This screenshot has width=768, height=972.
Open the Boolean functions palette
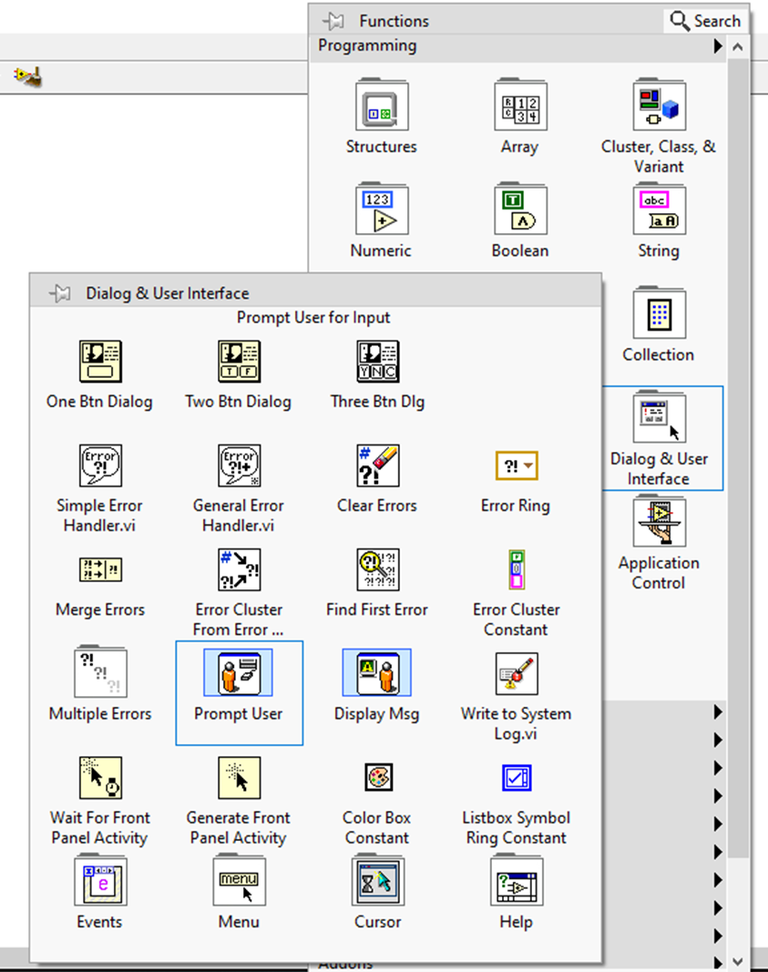[x=520, y=209]
